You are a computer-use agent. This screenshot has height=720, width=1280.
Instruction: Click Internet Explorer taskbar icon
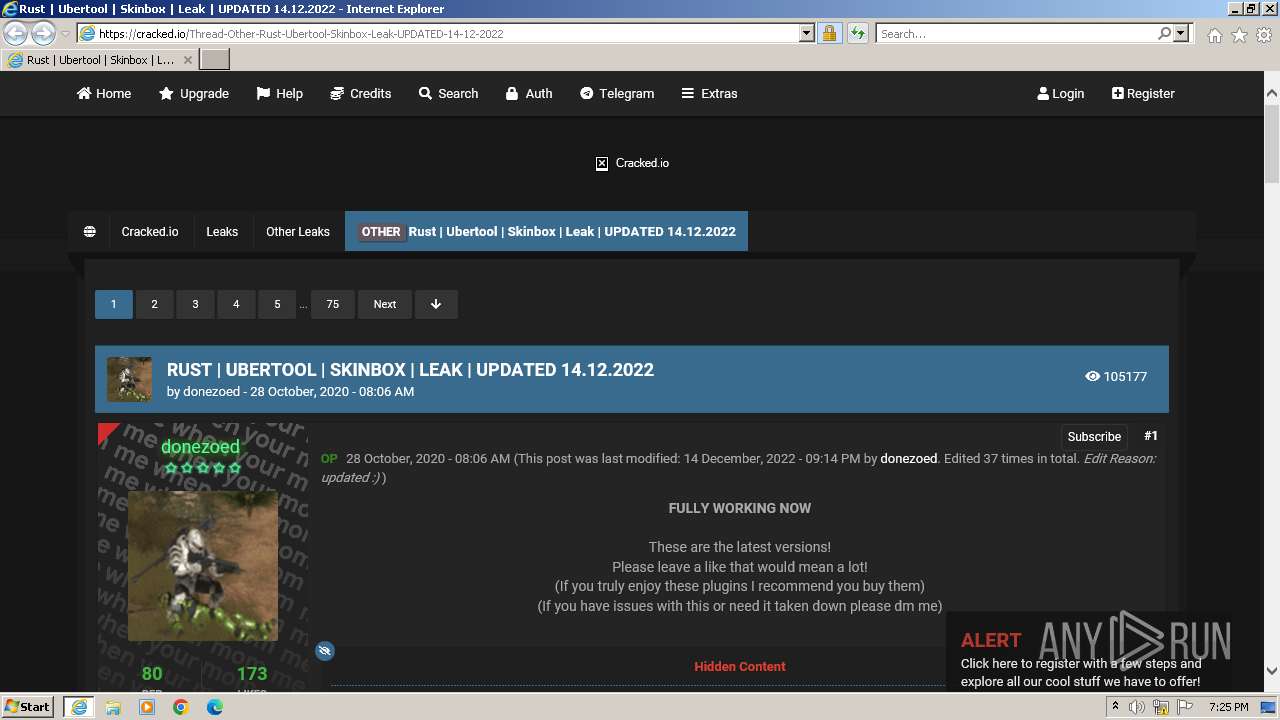[79, 707]
